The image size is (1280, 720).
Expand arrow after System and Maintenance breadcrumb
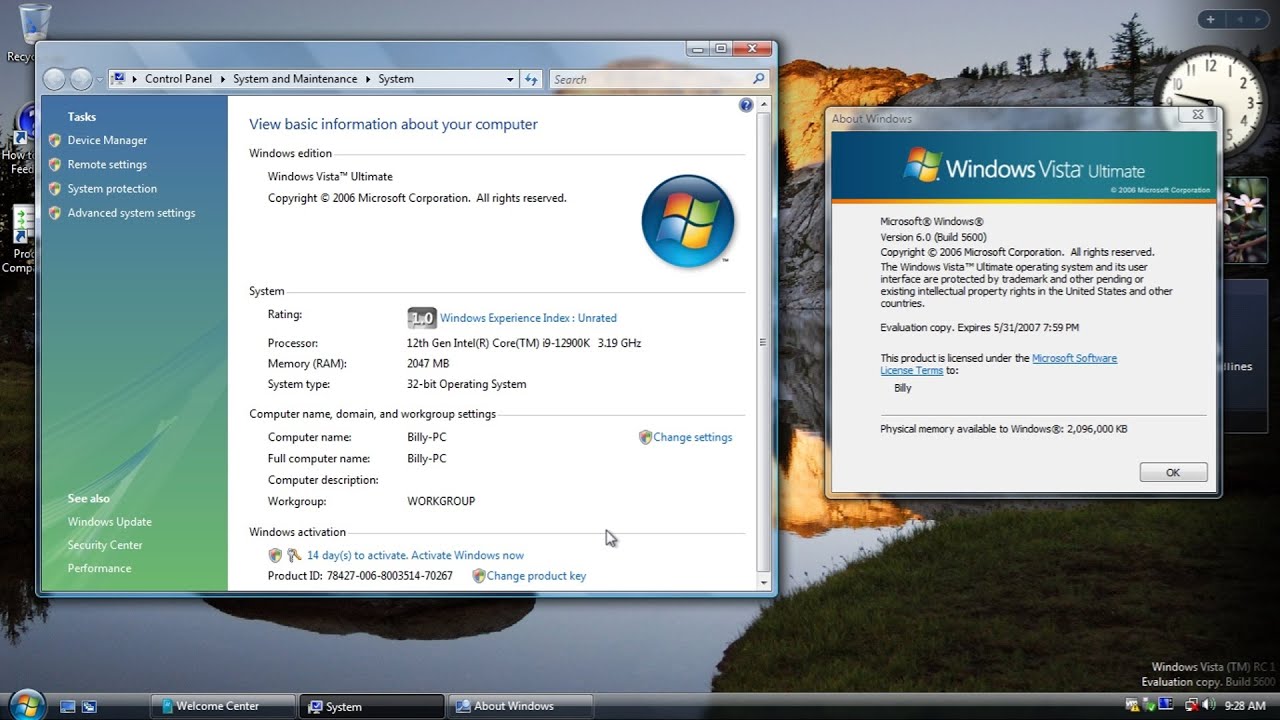click(x=368, y=79)
